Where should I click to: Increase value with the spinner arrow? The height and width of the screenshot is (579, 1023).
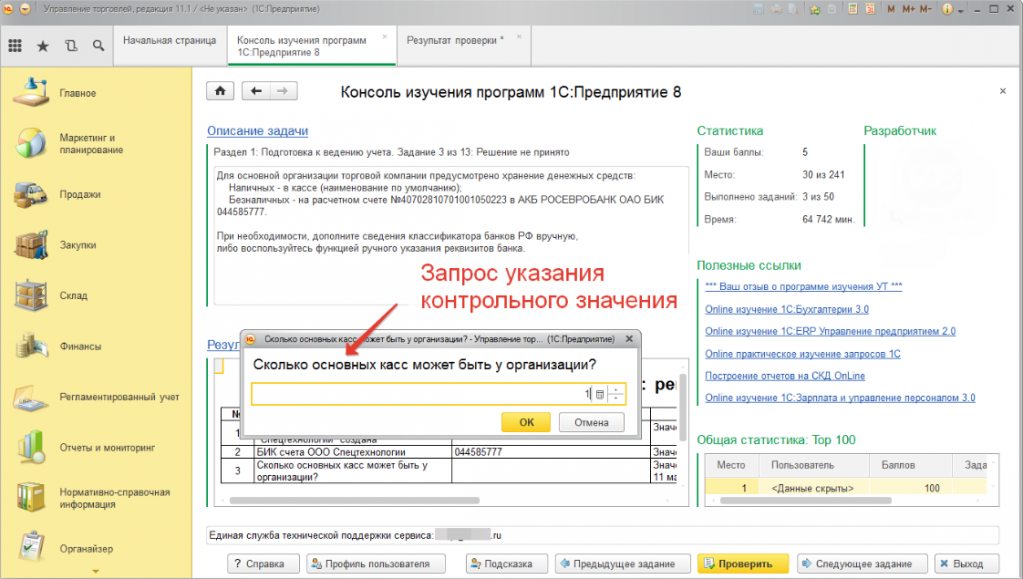[616, 390]
